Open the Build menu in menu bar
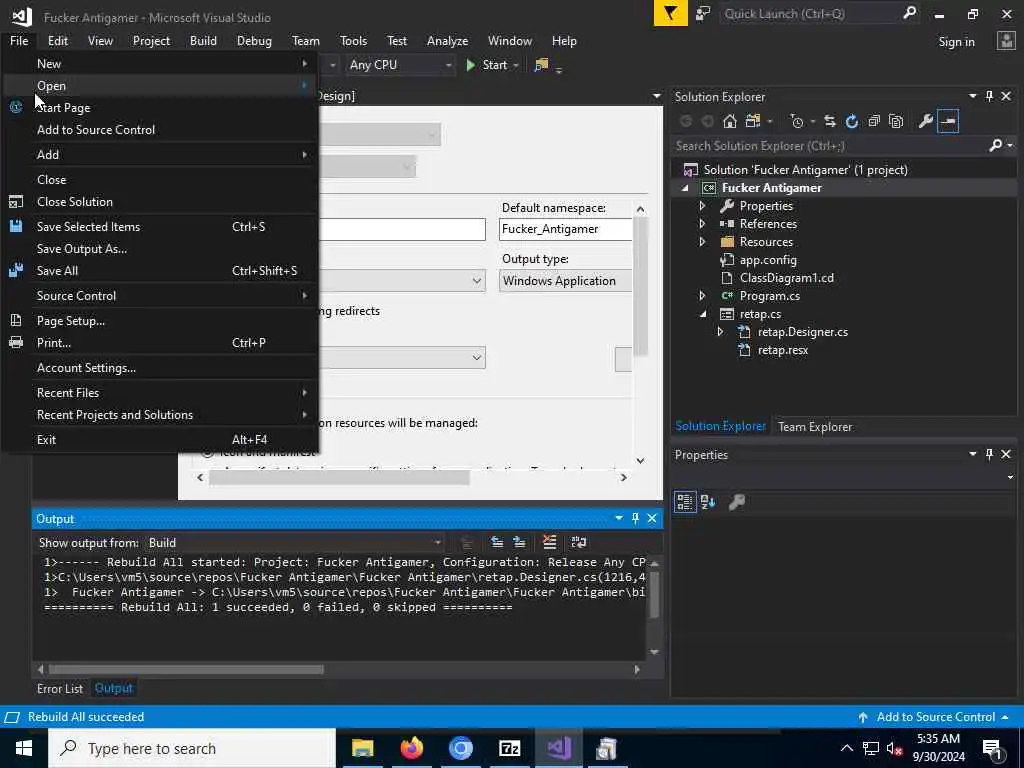Screen dimensions: 1024x768 (203, 40)
